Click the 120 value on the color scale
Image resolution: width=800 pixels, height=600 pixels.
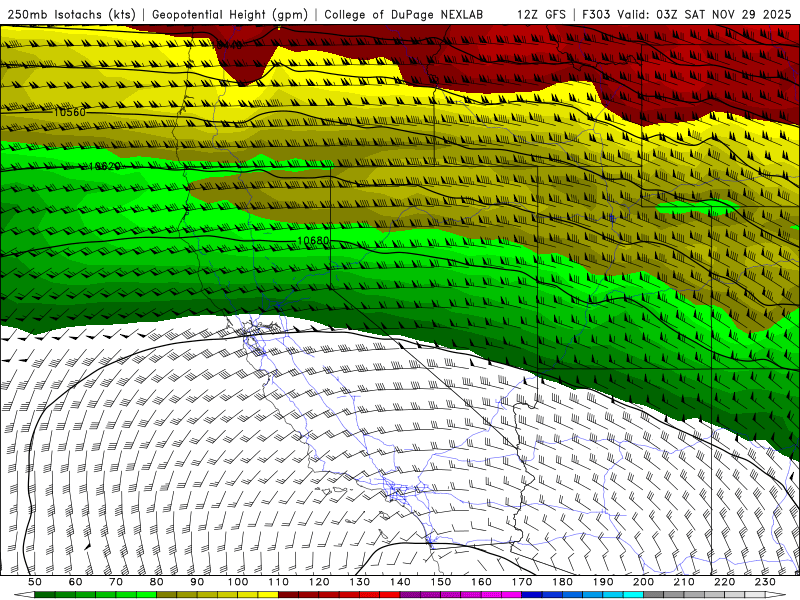(x=319, y=582)
